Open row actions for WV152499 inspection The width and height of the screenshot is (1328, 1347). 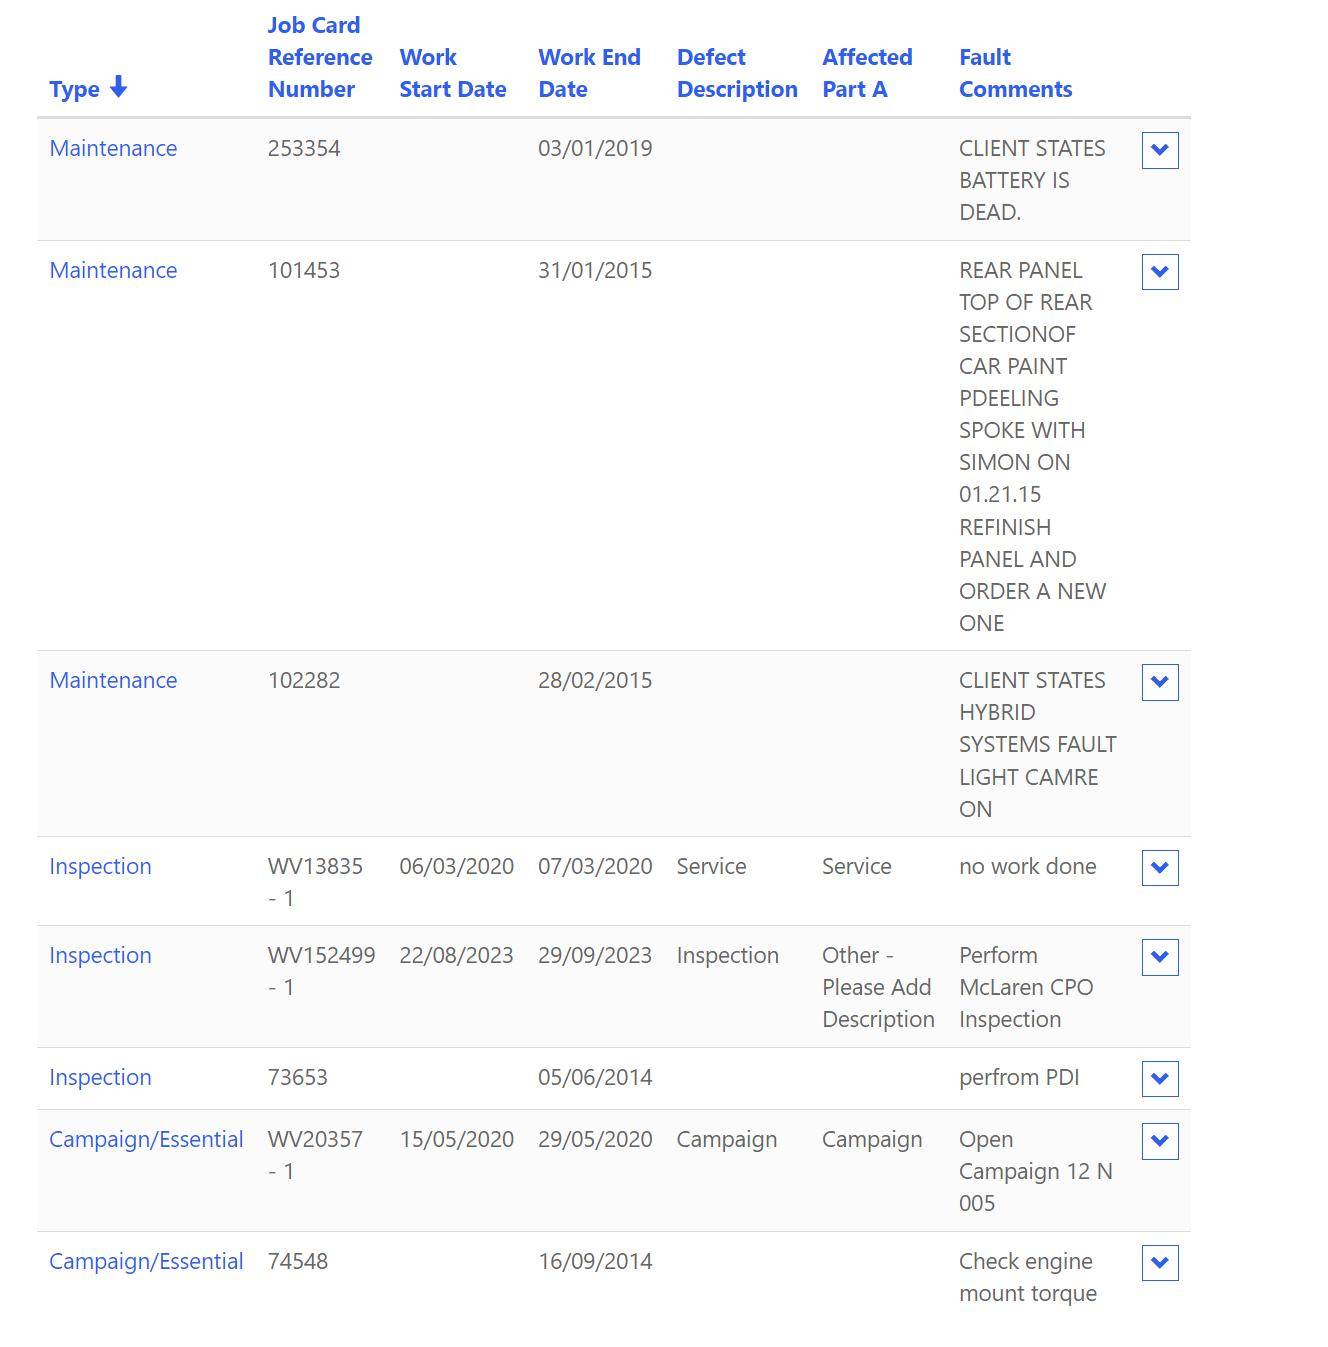1159,957
